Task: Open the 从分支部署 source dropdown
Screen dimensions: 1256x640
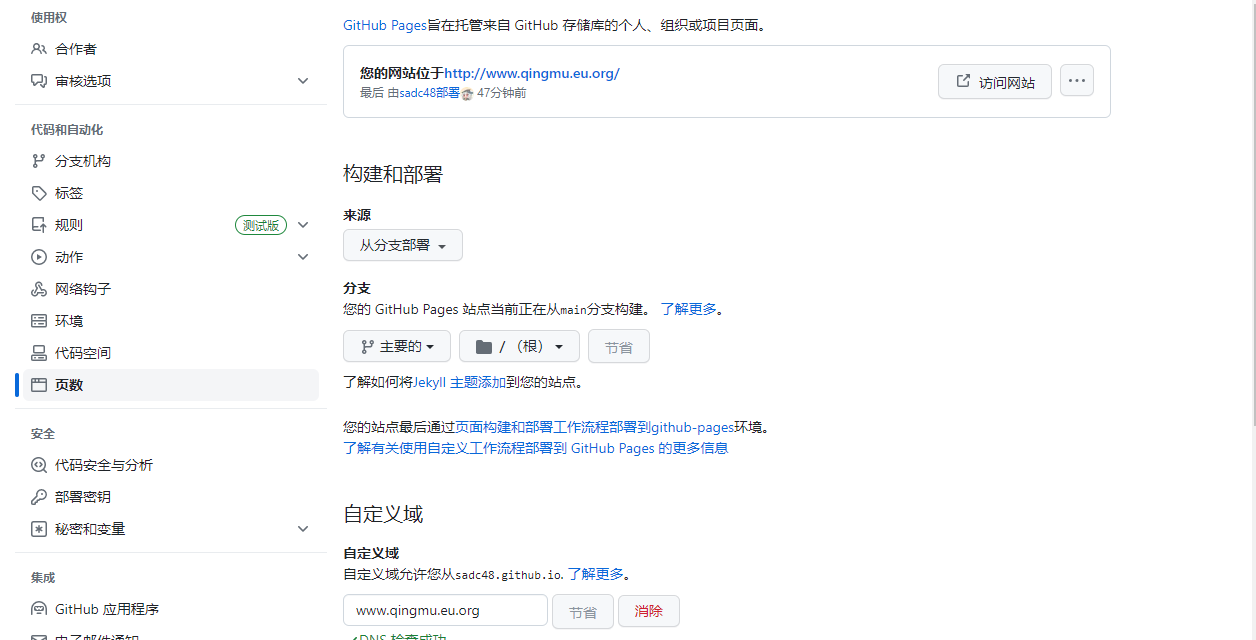Action: [403, 245]
